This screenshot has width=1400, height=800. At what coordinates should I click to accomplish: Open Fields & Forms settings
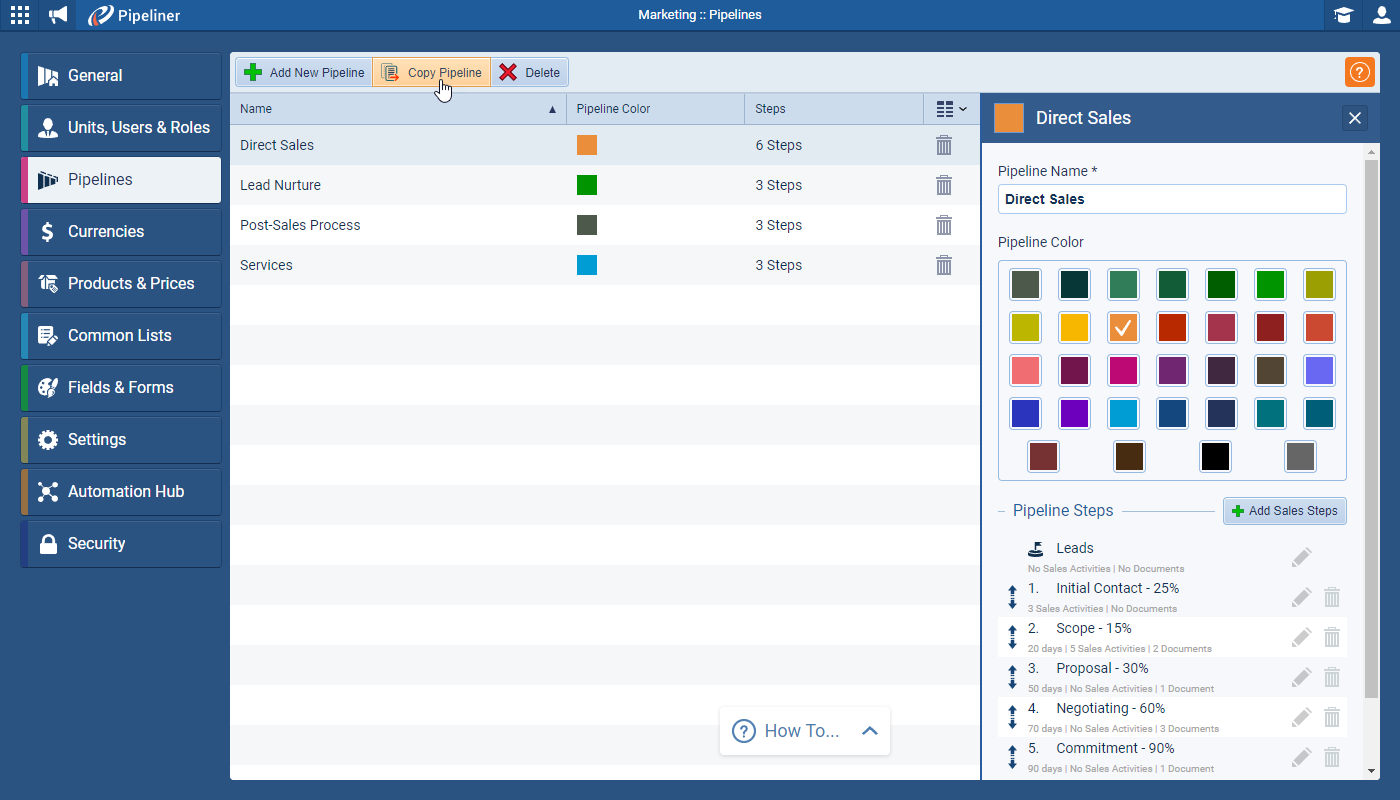(x=120, y=387)
